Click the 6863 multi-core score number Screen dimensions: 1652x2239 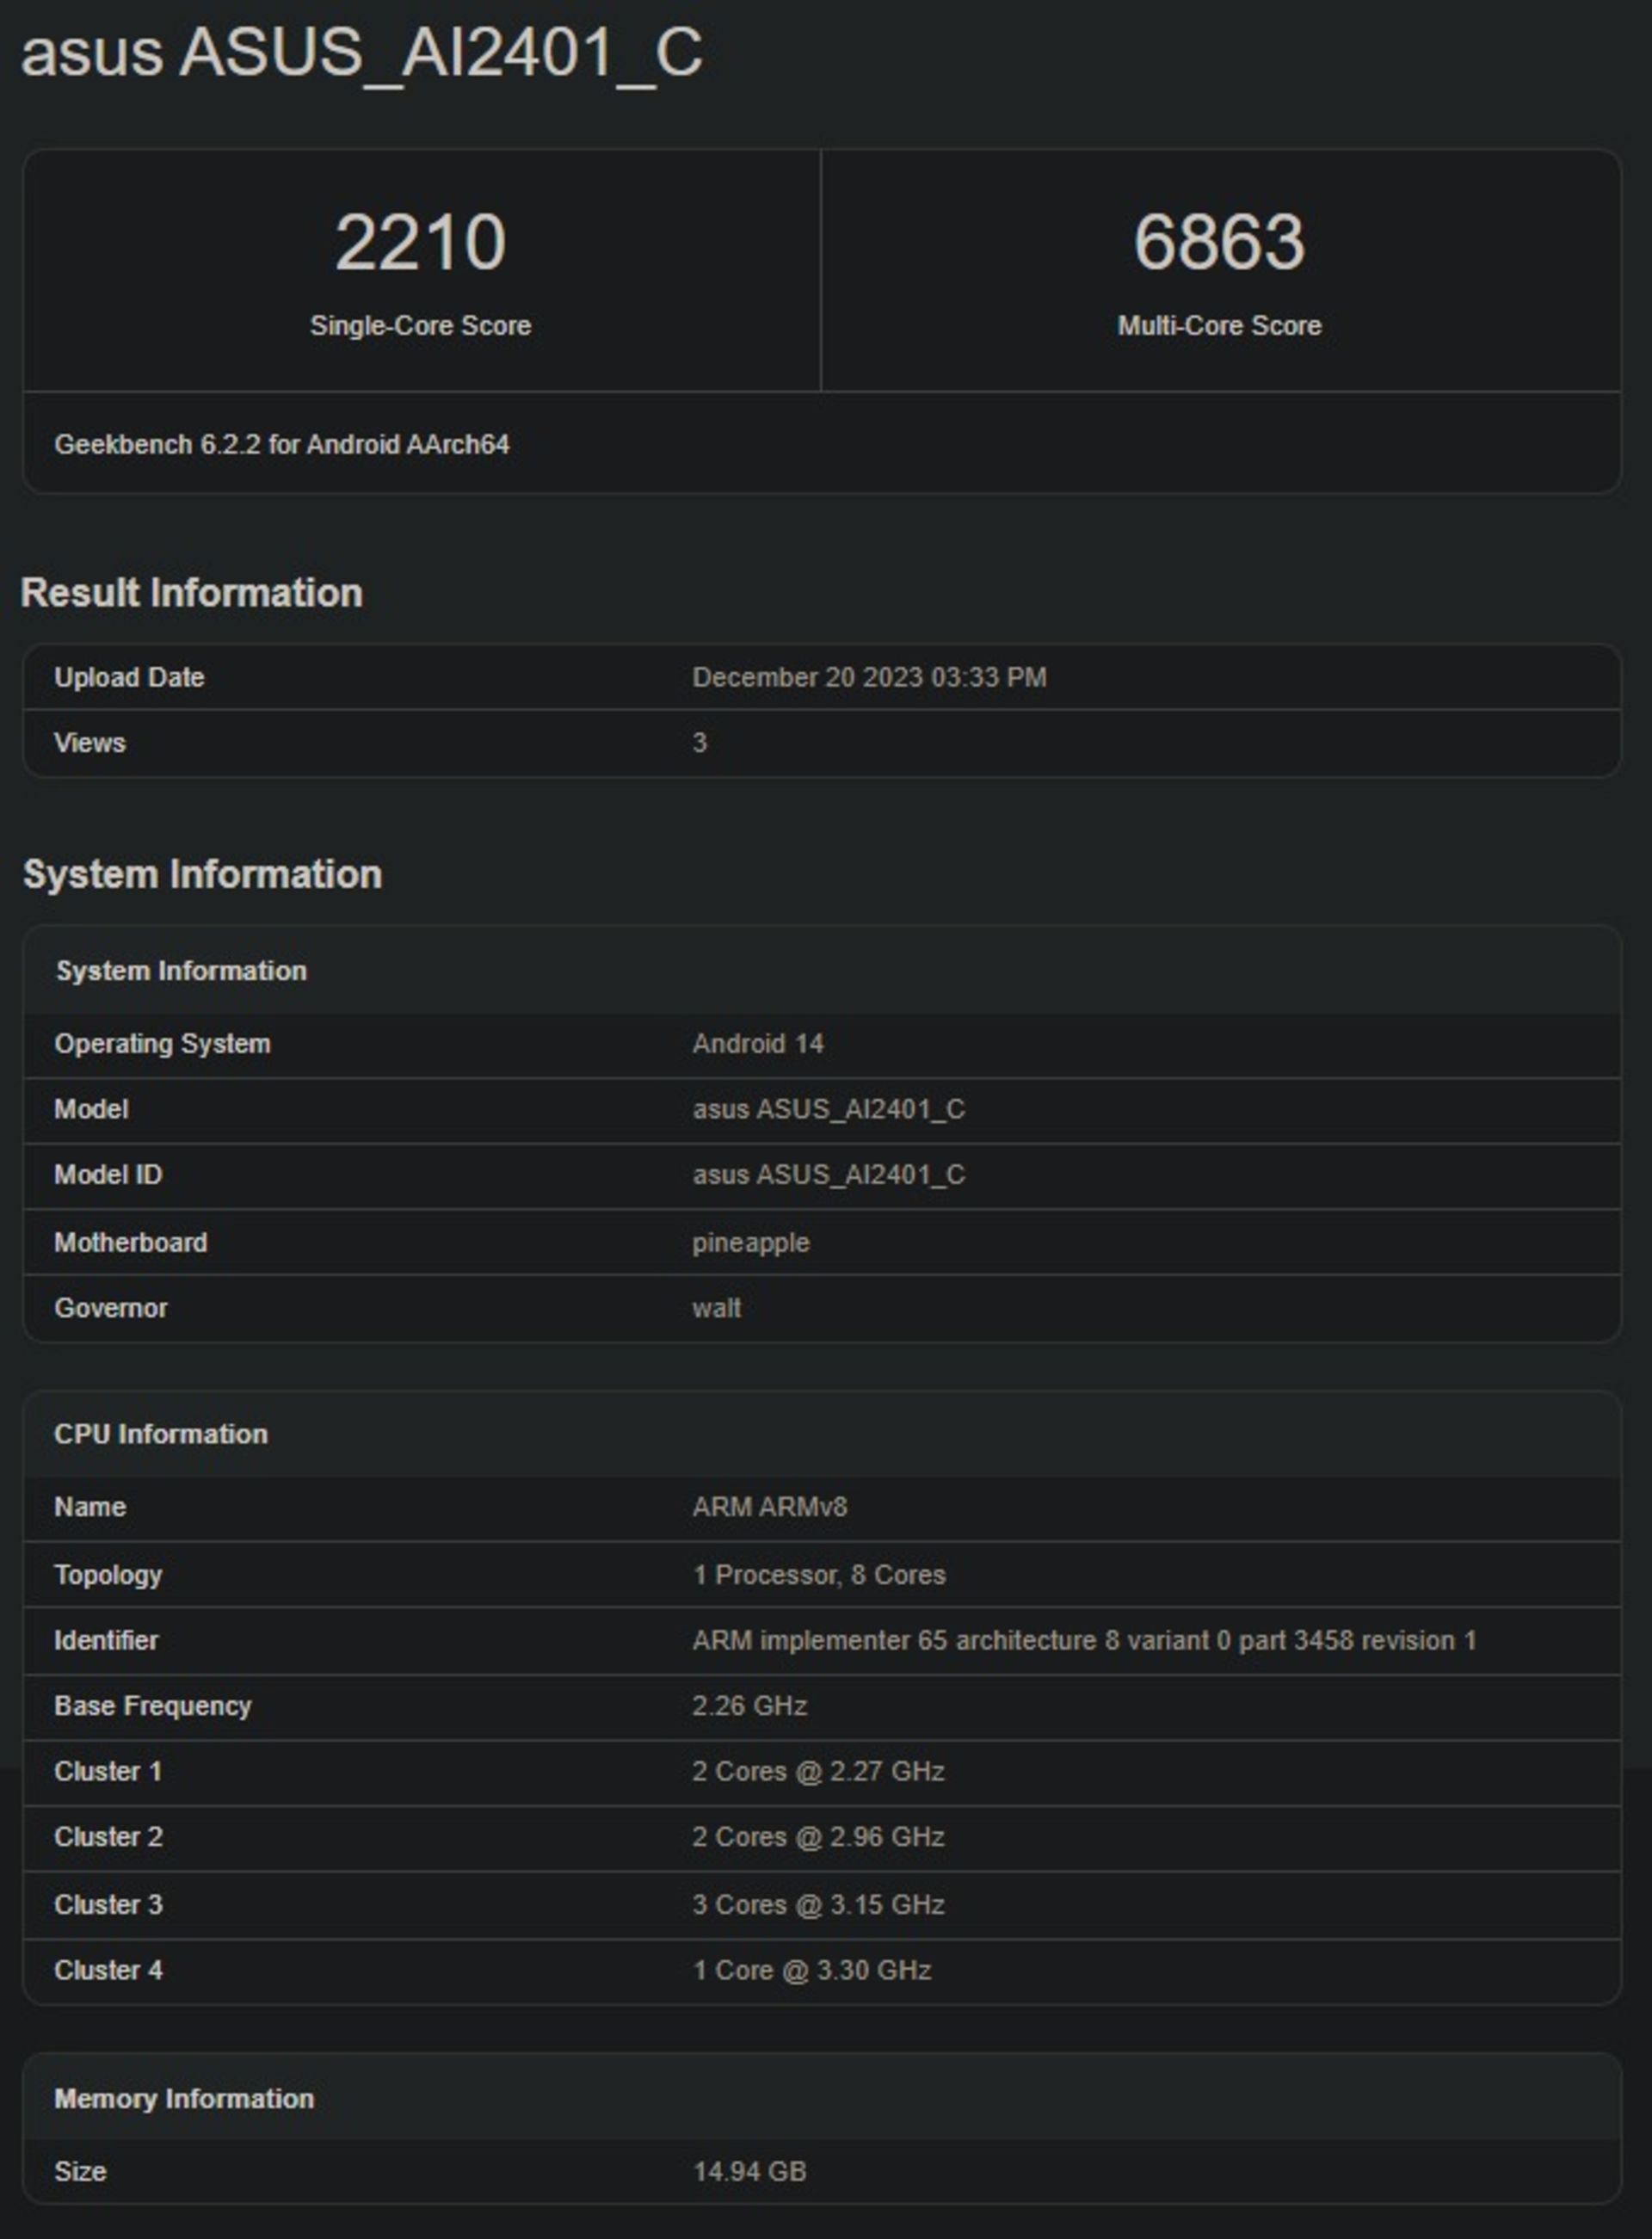point(1218,242)
